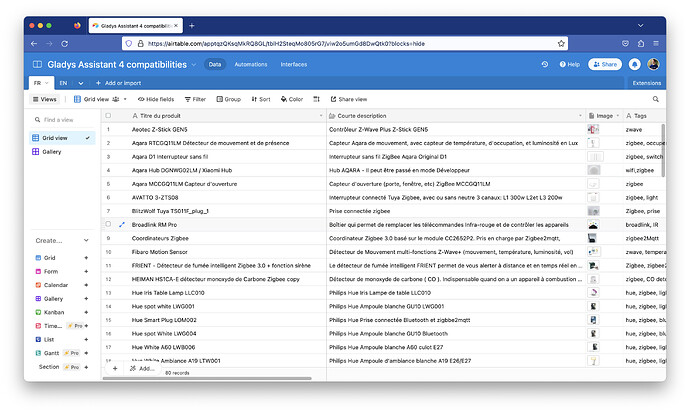Open browser extensions icon

pos(641,44)
